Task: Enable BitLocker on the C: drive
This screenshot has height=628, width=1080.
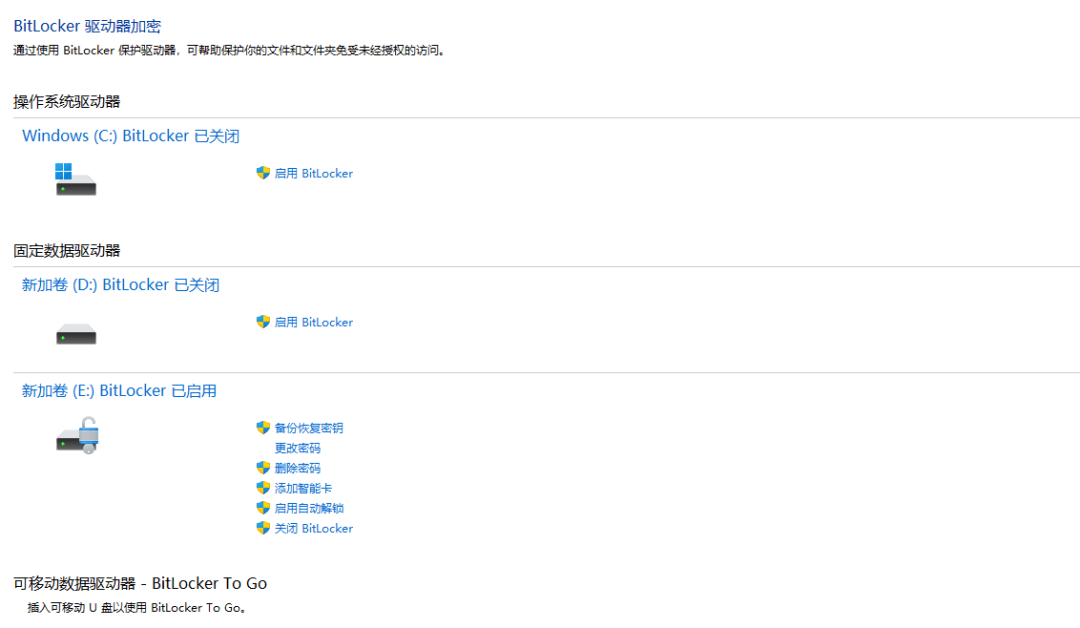Action: 314,173
